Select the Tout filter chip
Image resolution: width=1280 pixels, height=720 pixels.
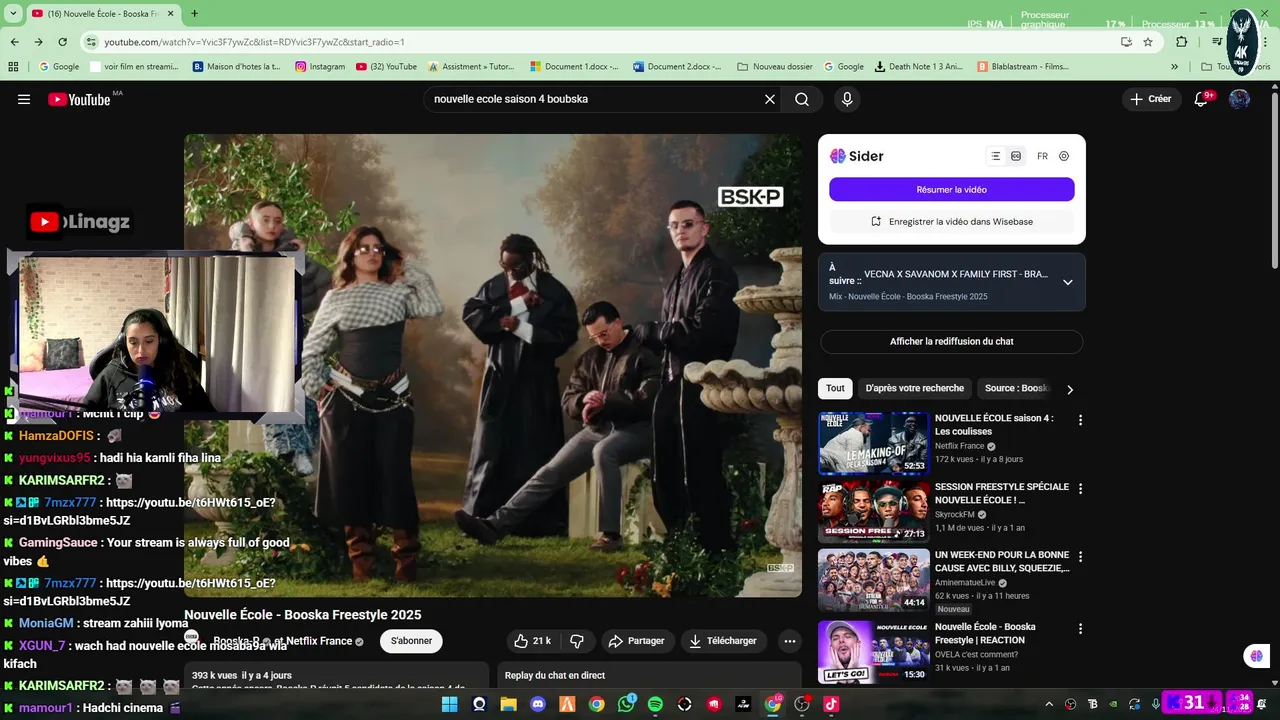click(835, 388)
